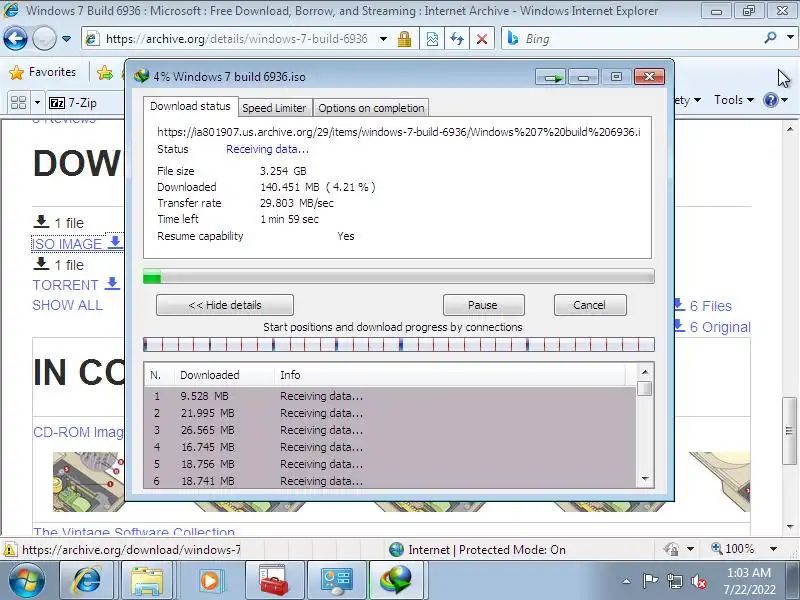Click the IE help question mark icon
The width and height of the screenshot is (800, 600).
tap(770, 100)
